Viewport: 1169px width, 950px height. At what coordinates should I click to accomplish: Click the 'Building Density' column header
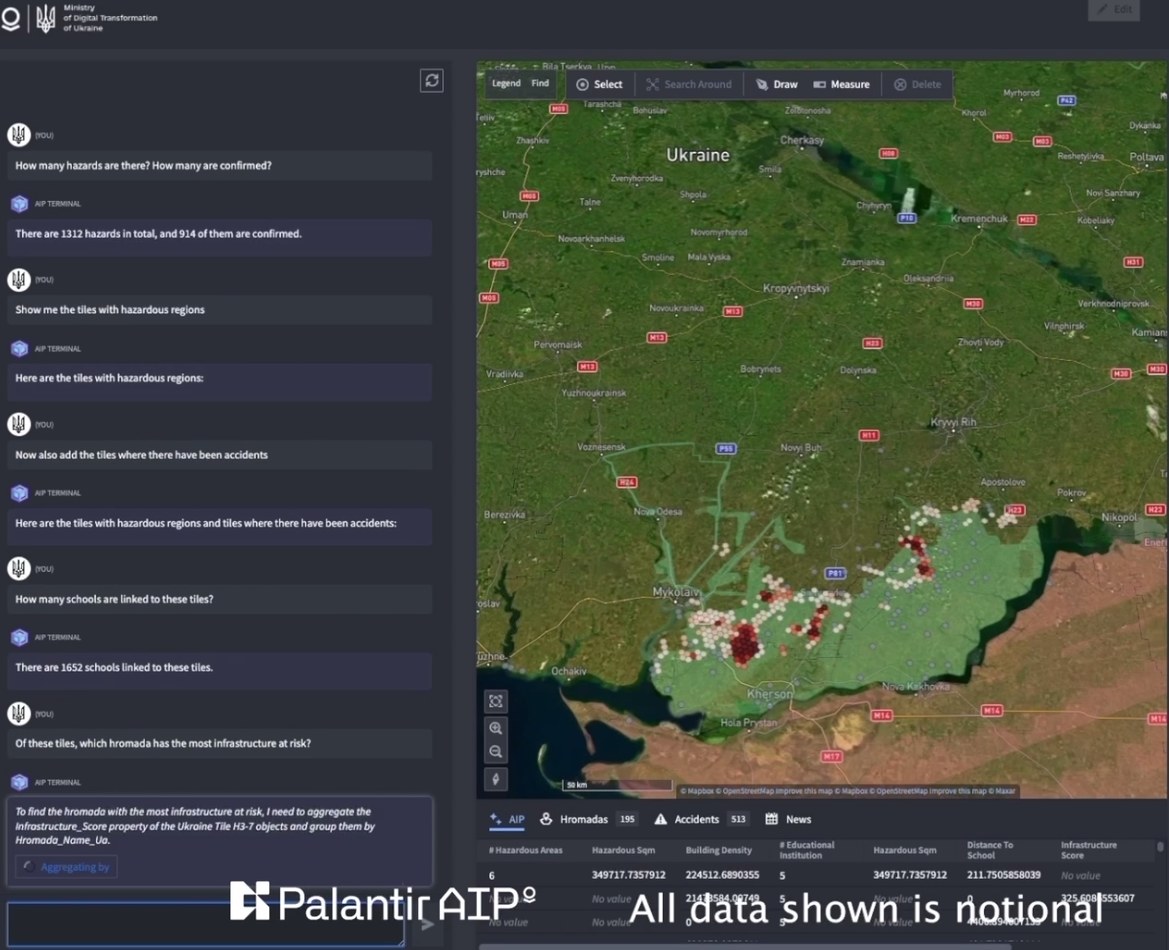tap(719, 850)
